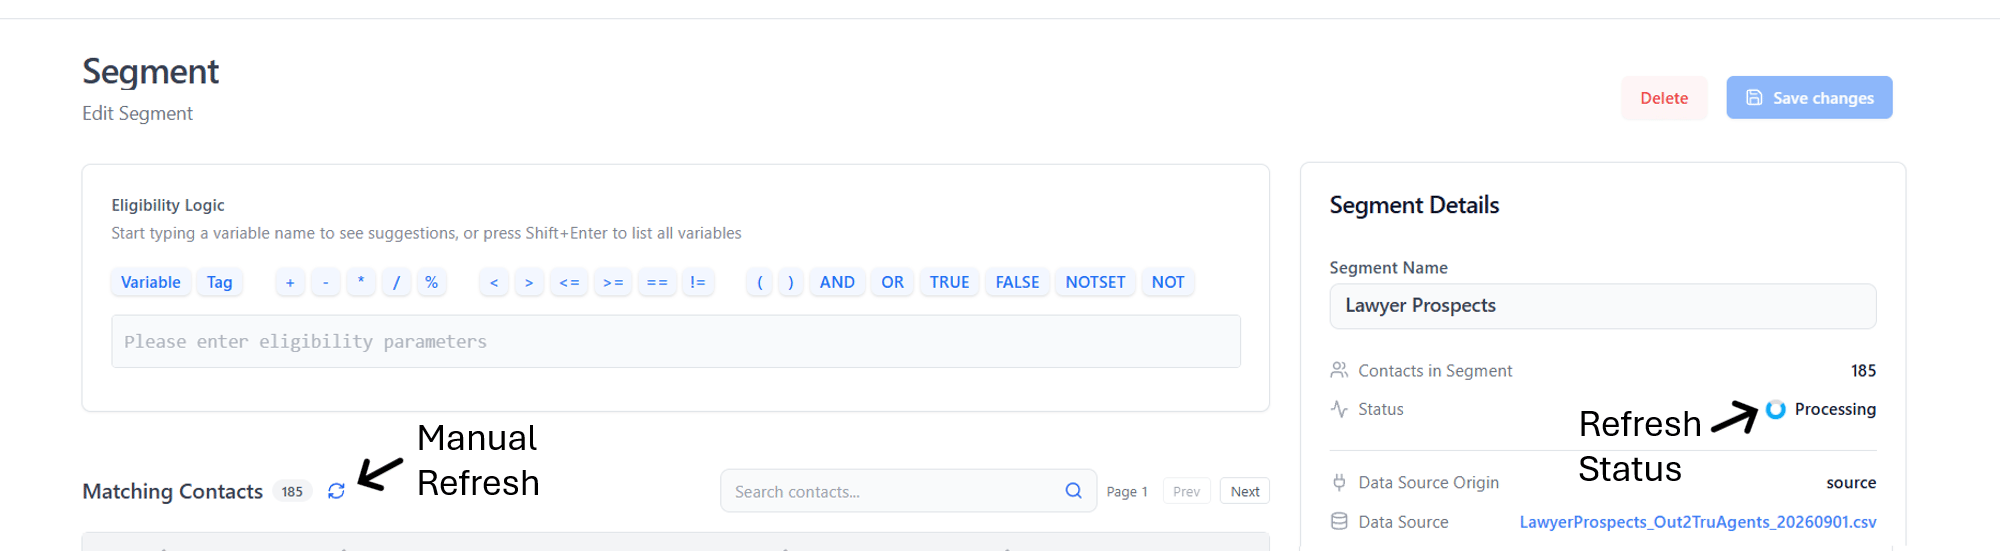Insert the divide slash operator
The height and width of the screenshot is (551, 2000).
396,282
